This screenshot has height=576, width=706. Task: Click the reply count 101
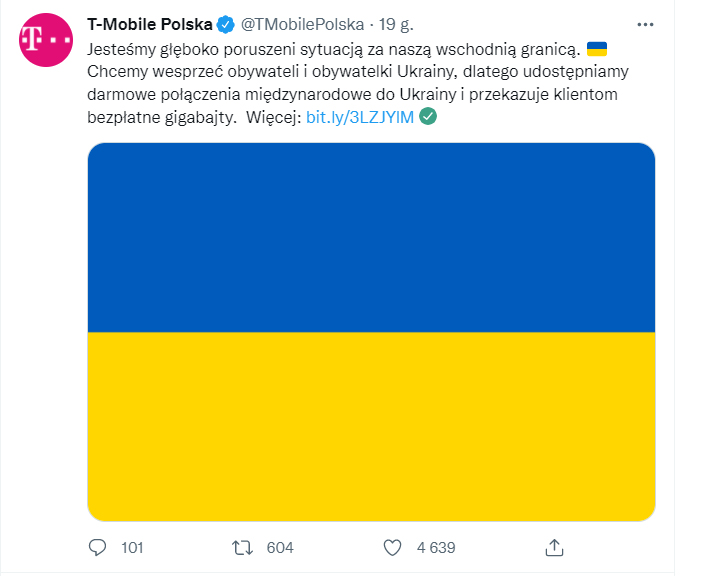pos(132,547)
